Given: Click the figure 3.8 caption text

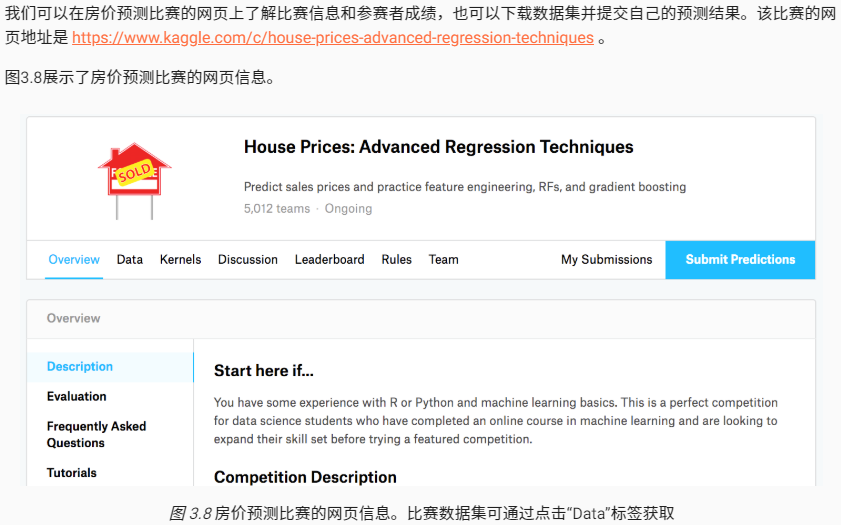Looking at the screenshot, I should point(421,513).
